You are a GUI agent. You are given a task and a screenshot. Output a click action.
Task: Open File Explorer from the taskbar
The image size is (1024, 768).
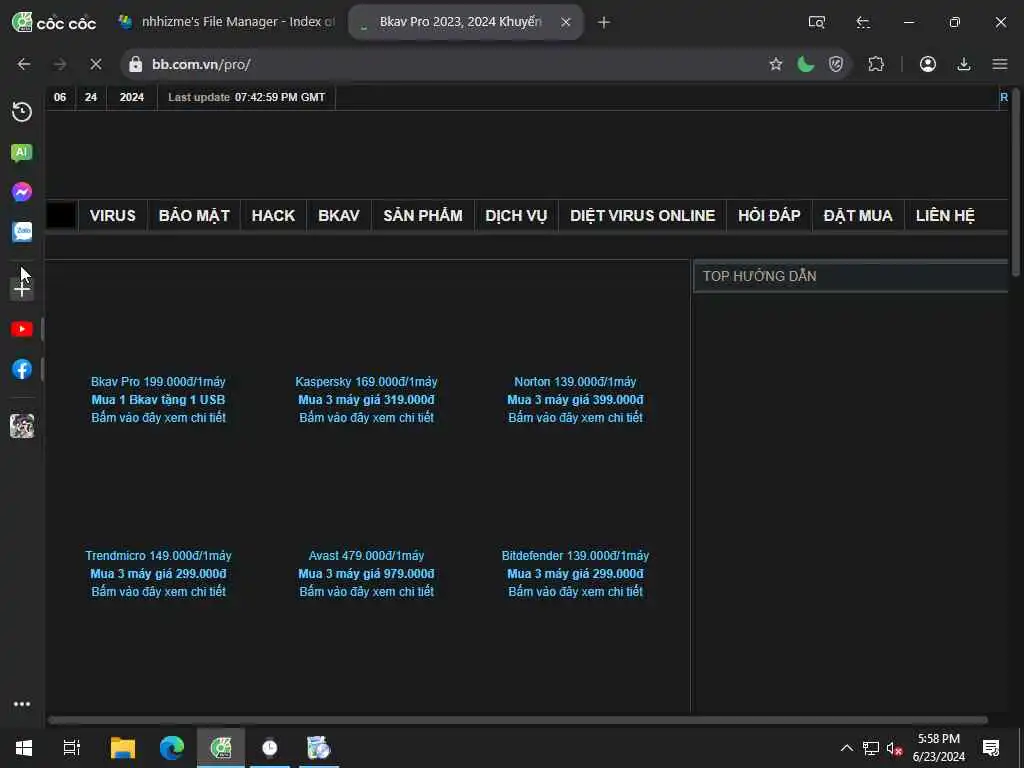click(x=122, y=748)
